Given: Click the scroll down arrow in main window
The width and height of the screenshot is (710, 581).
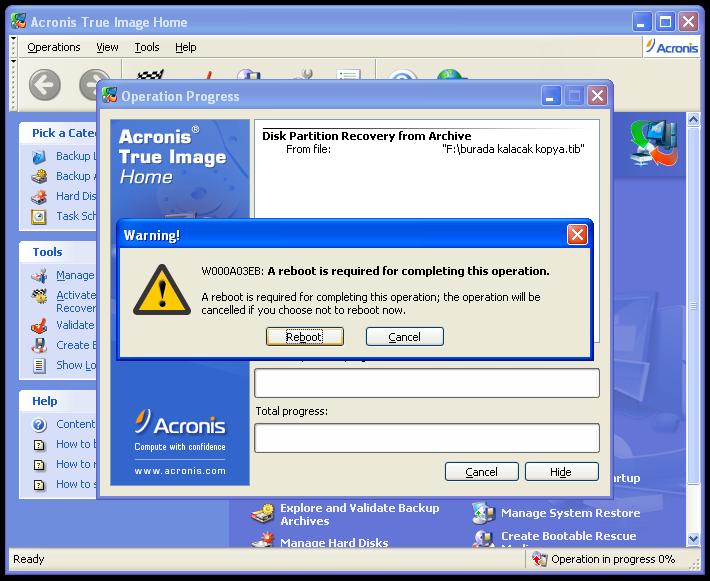Looking at the screenshot, I should (693, 538).
